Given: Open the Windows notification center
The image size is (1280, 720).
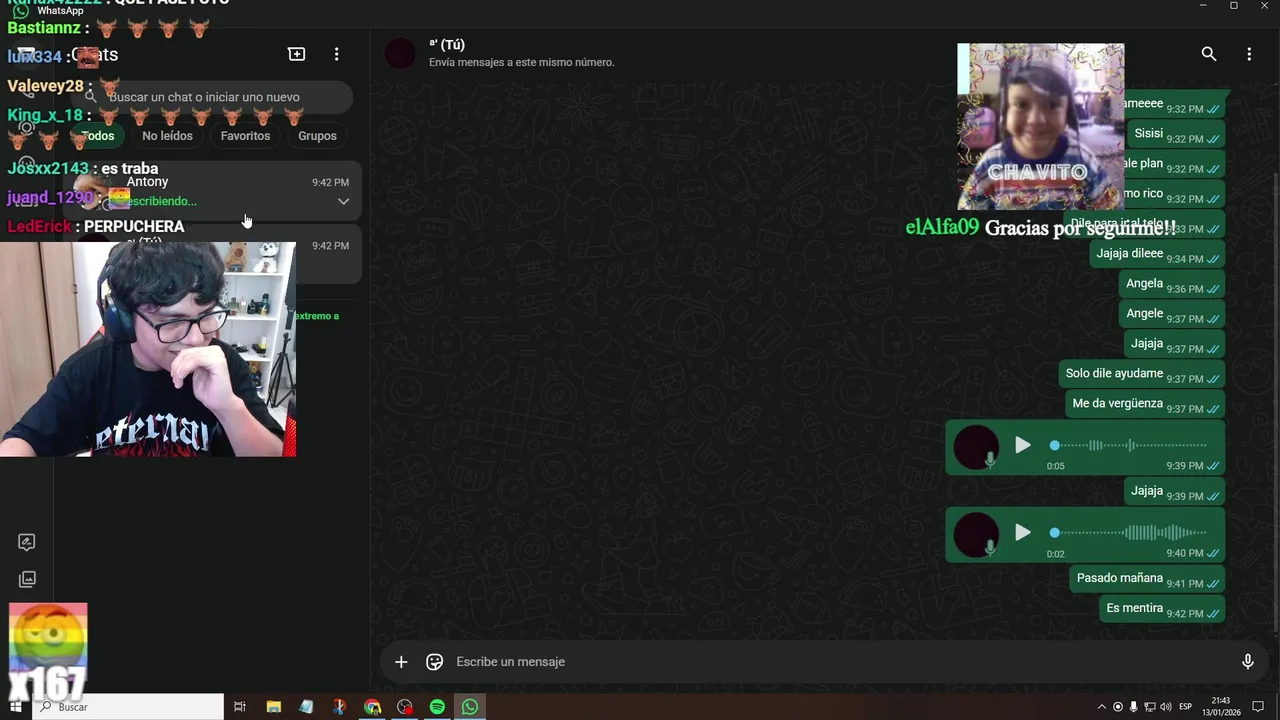Looking at the screenshot, I should click(x=1258, y=707).
